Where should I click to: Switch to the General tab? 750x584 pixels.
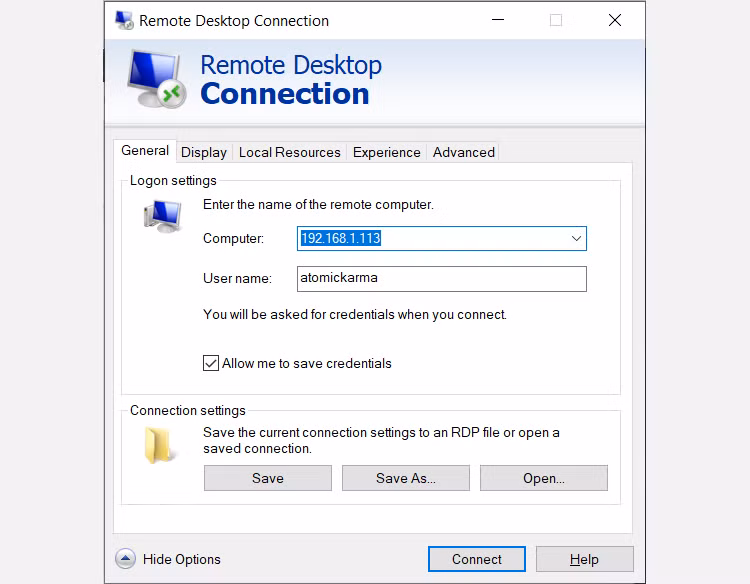tap(145, 151)
